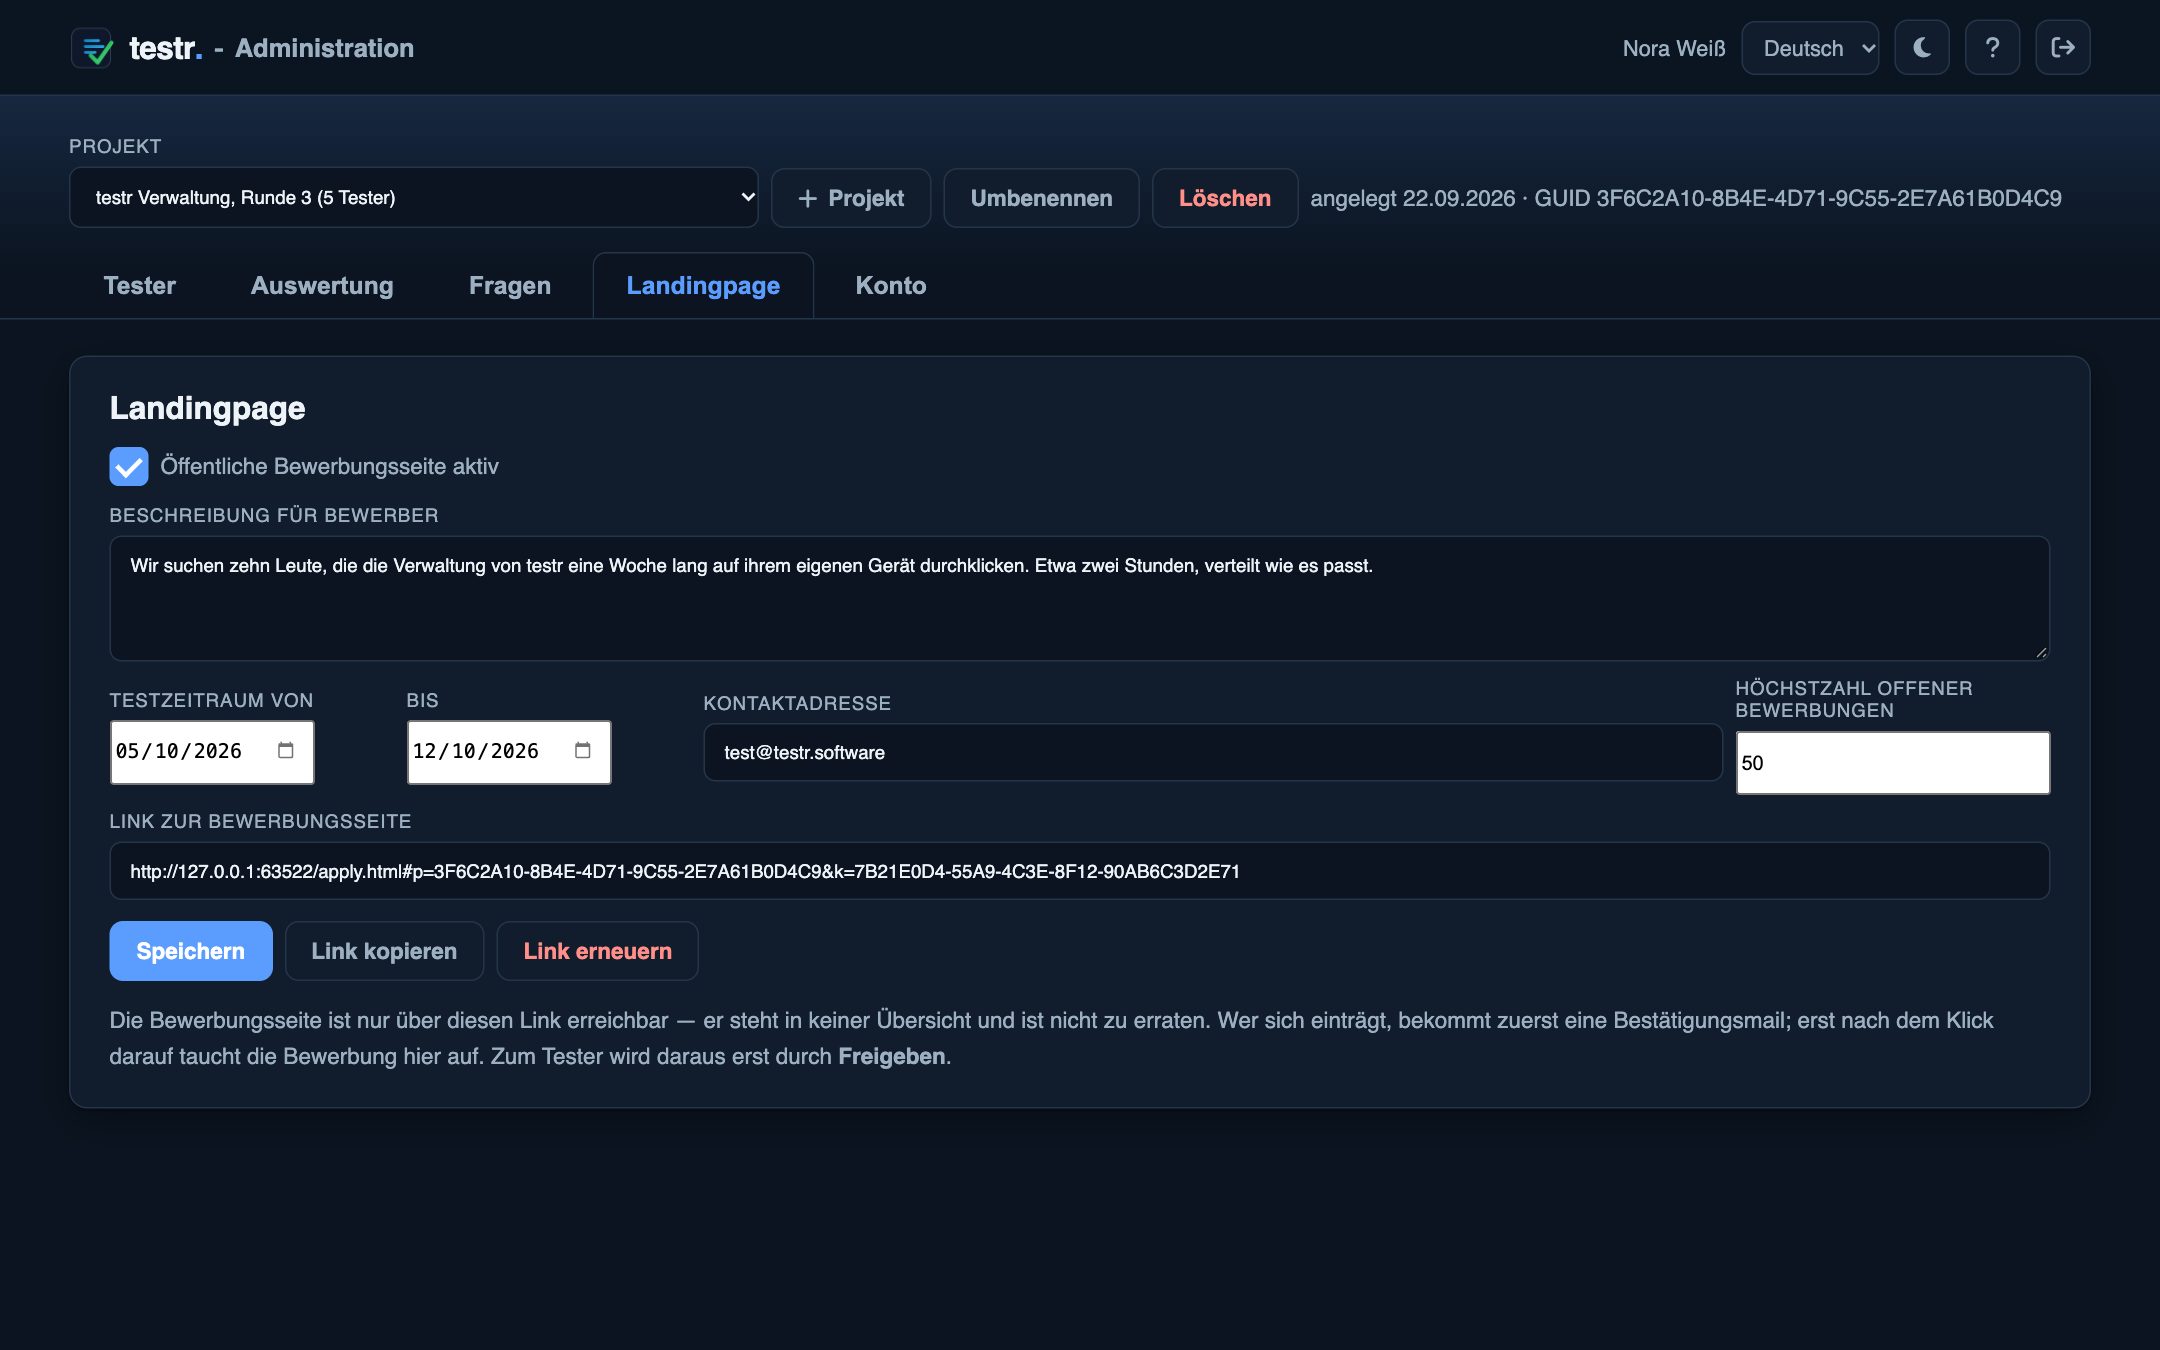The height and width of the screenshot is (1350, 2160).
Task: Click the Bis date value 12/10/2026
Action: 476,751
